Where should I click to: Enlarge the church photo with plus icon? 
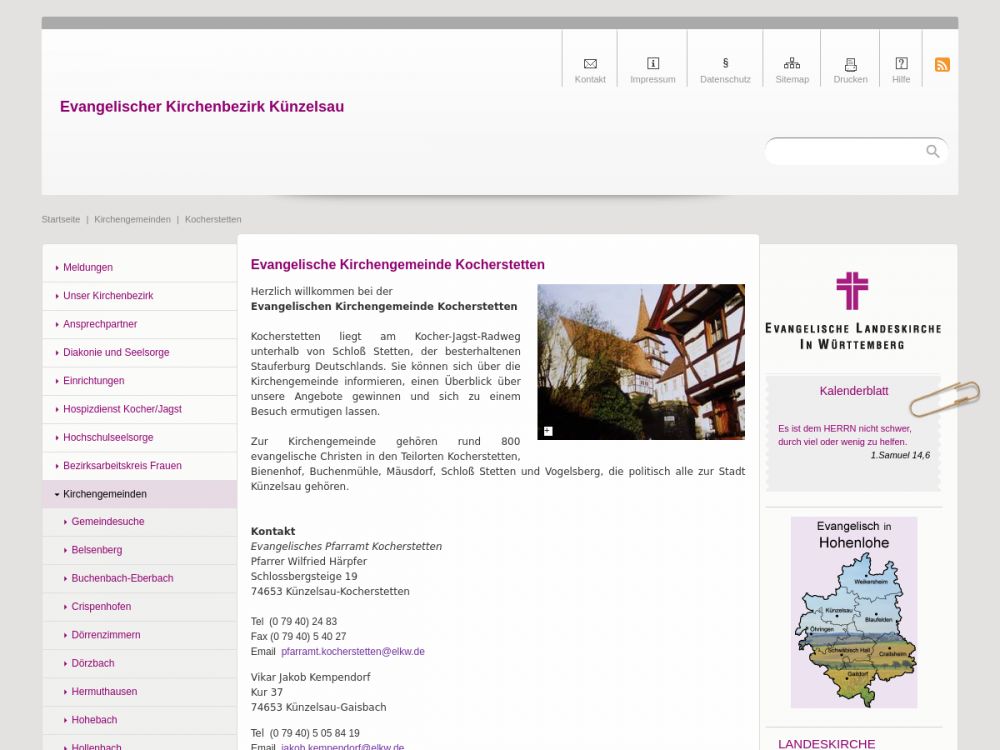tap(548, 431)
